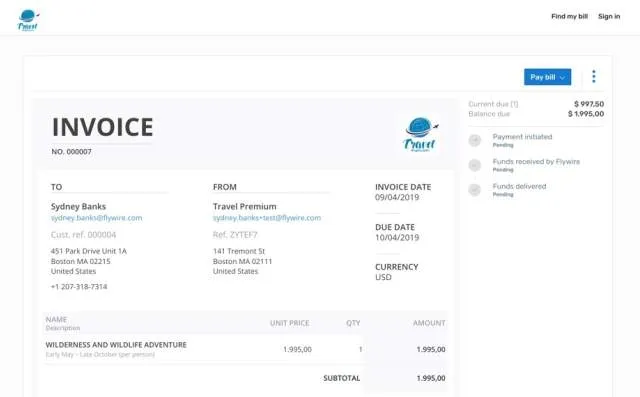Click the currency value USD

383,277
